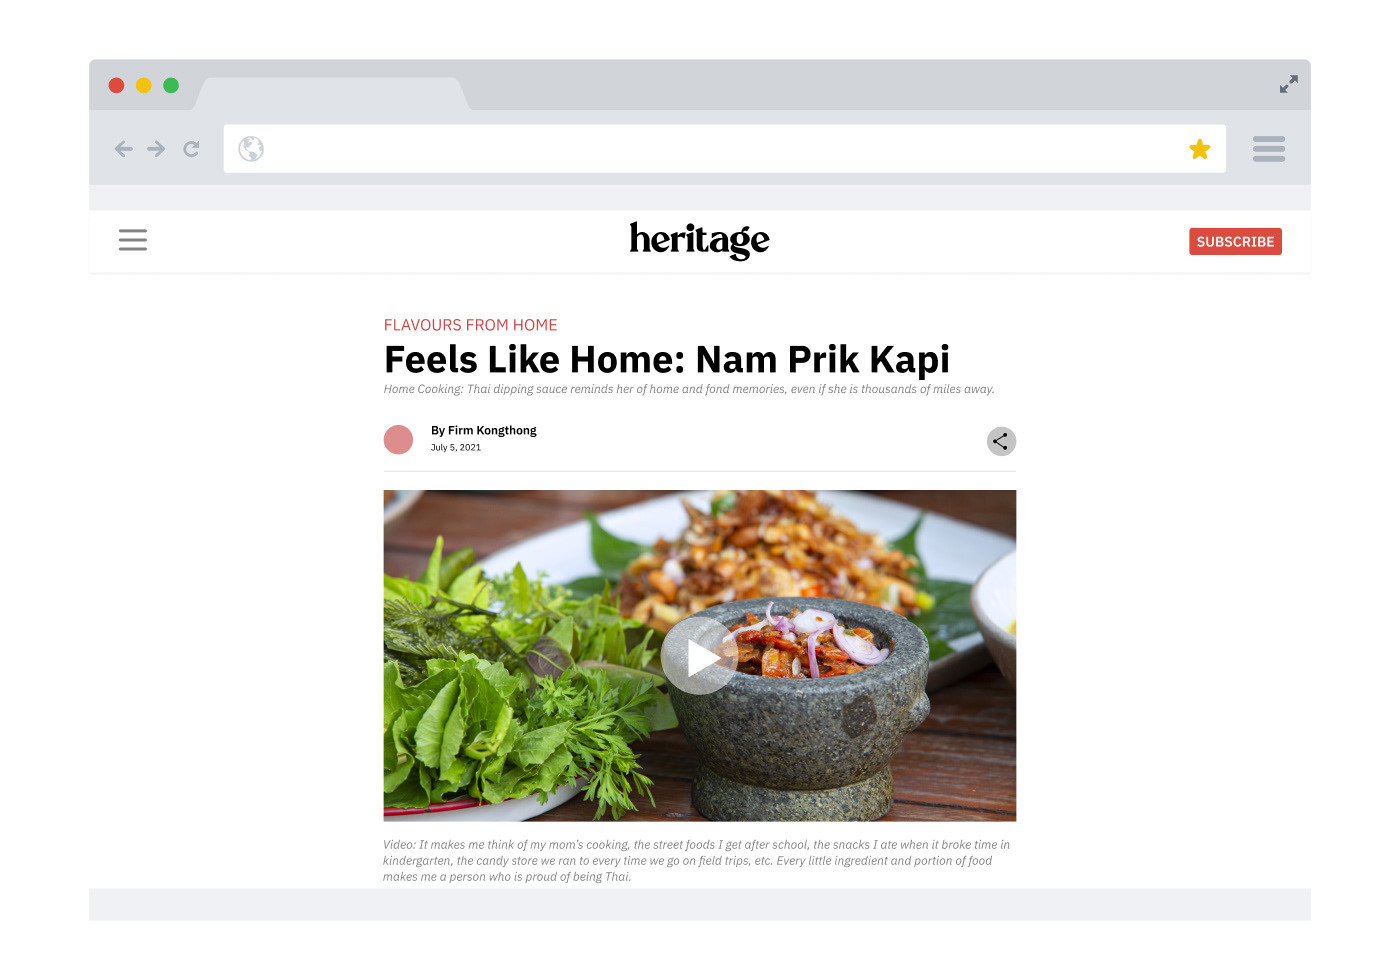
Task: Open the browser menu icon
Action: 1269,149
